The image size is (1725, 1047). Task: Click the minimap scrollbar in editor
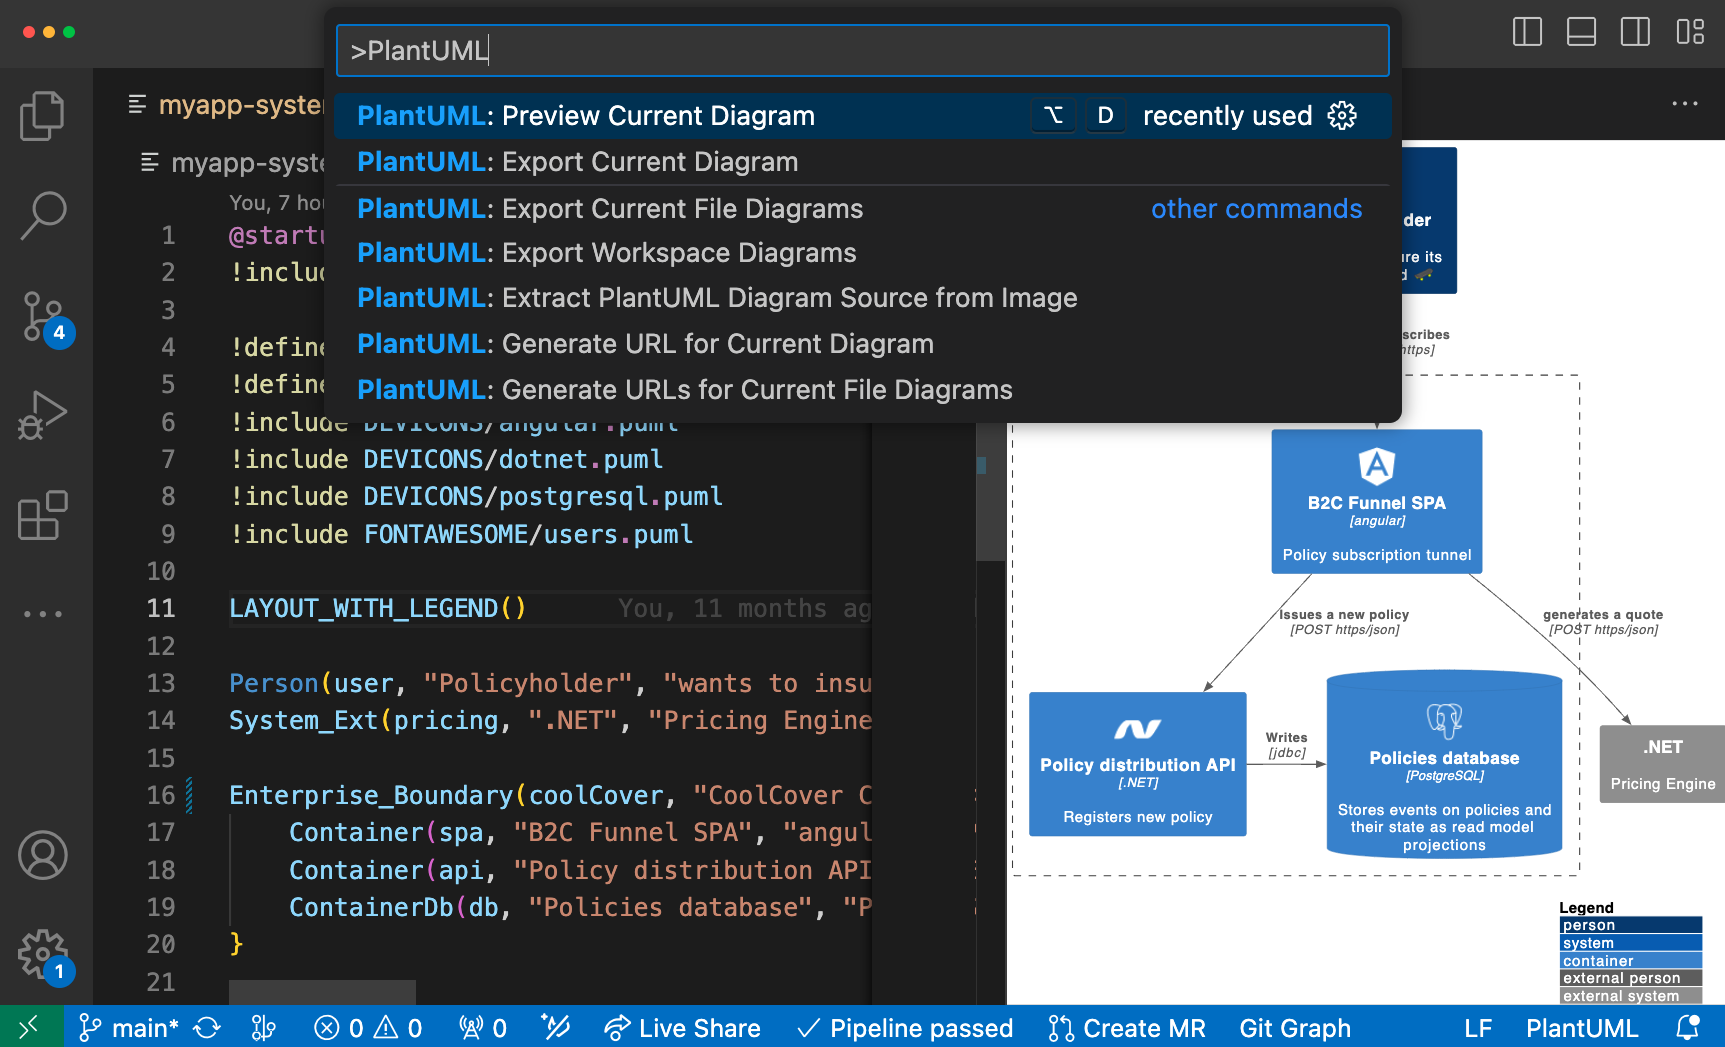(x=990, y=492)
